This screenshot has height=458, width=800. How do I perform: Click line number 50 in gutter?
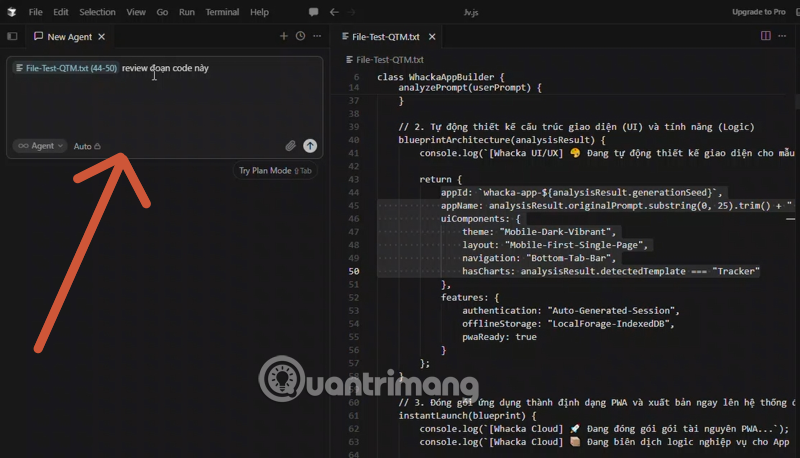(x=354, y=271)
